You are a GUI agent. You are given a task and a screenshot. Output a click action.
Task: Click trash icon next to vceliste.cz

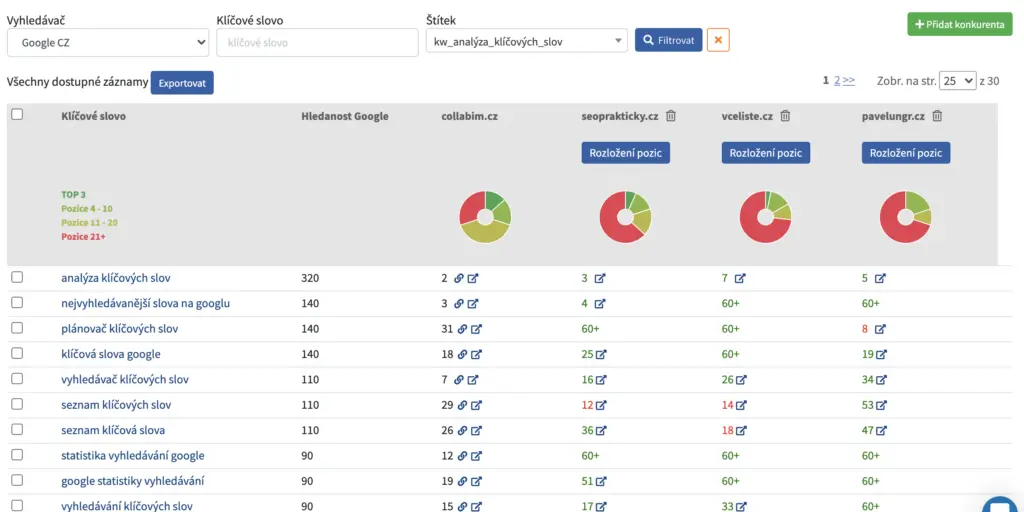785,116
